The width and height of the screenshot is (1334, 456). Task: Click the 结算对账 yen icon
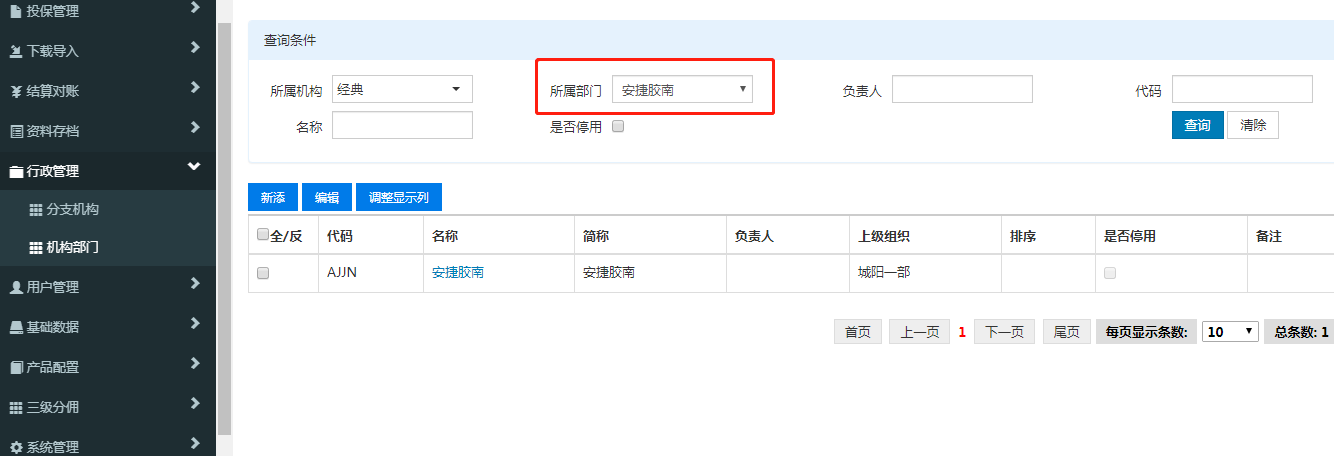tap(15, 91)
